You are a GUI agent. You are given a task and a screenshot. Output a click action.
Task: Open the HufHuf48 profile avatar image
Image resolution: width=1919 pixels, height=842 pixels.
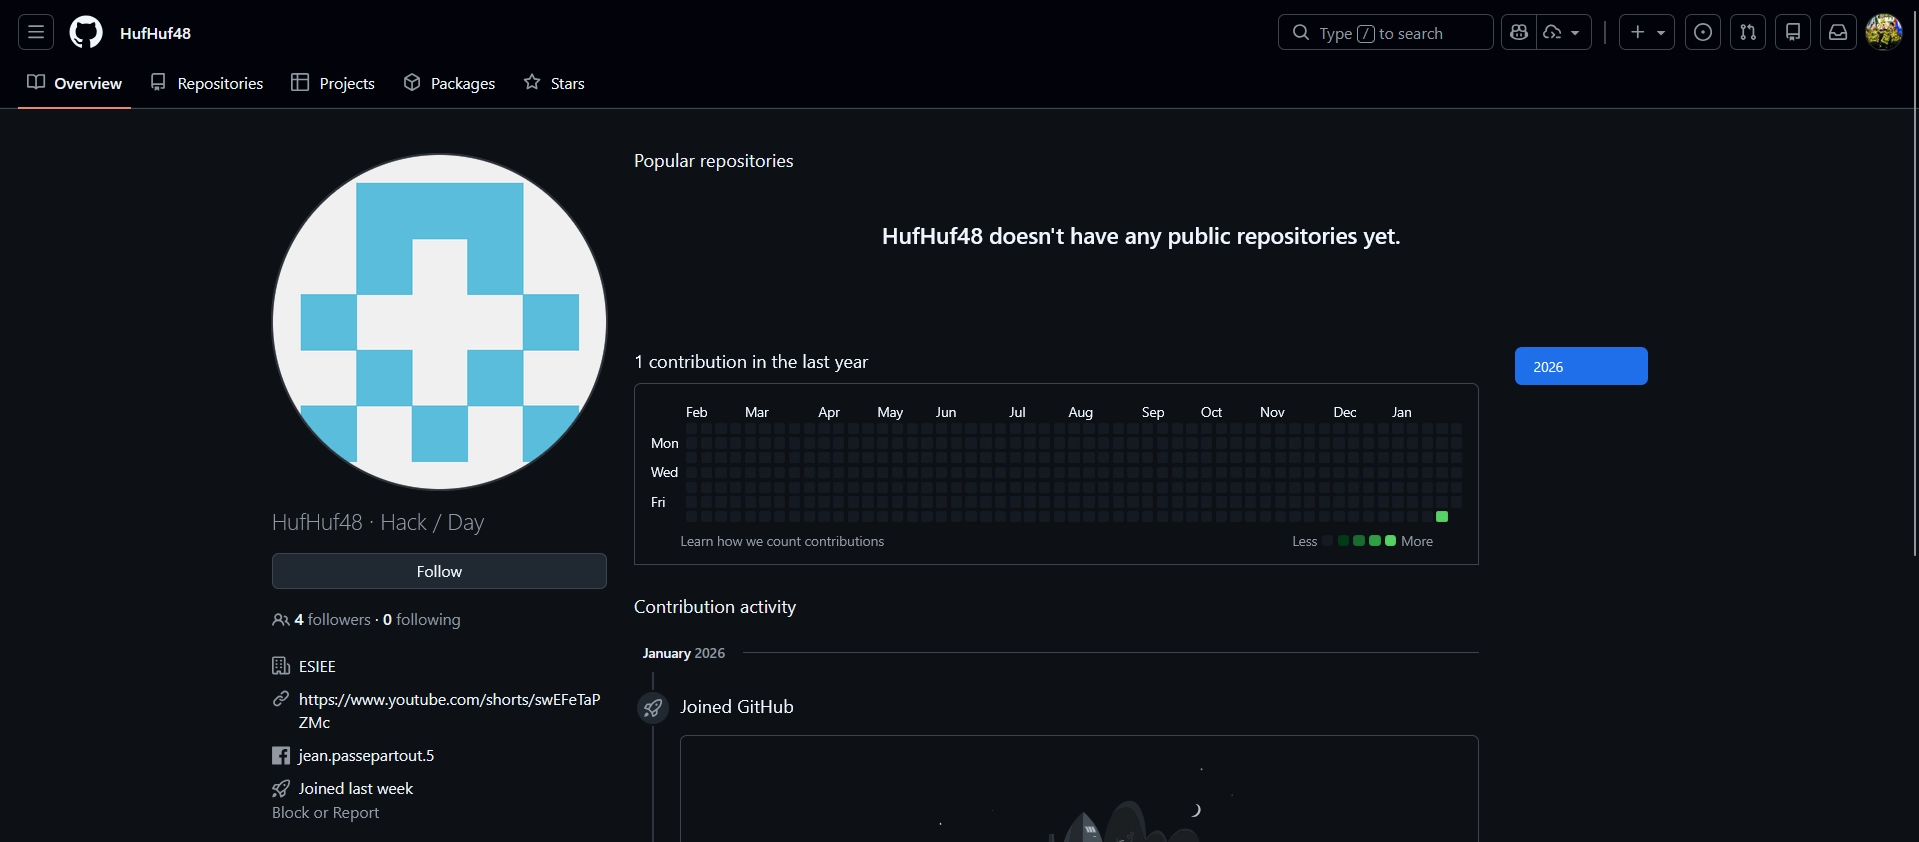tap(439, 322)
